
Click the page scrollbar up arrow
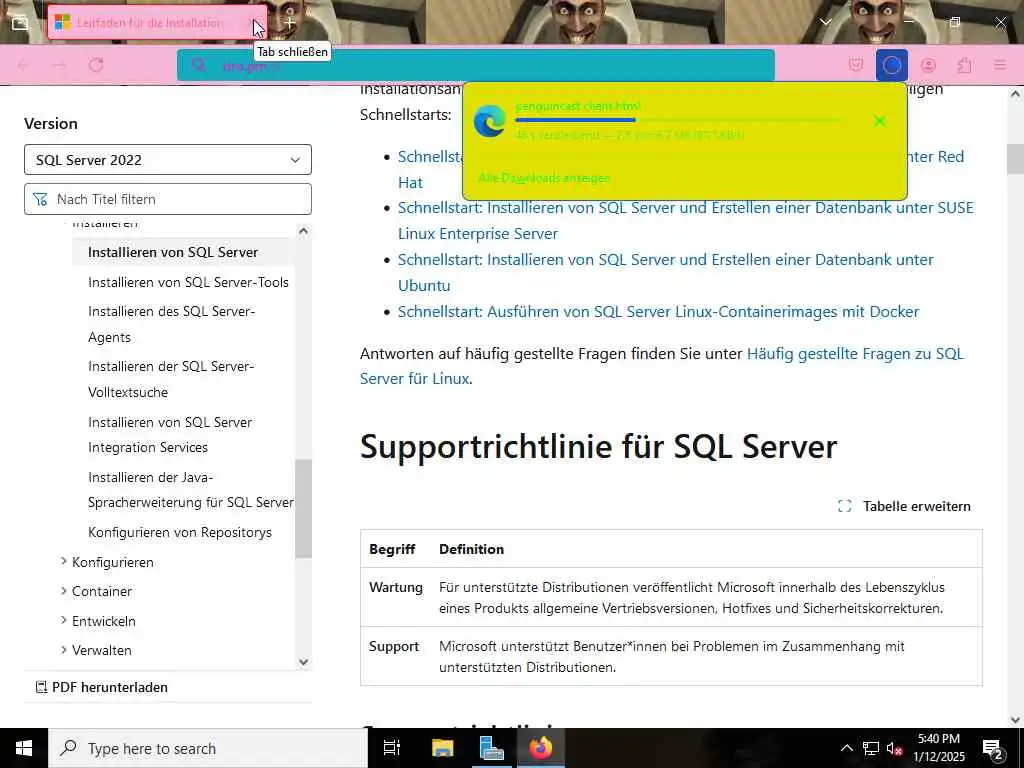[x=1016, y=94]
